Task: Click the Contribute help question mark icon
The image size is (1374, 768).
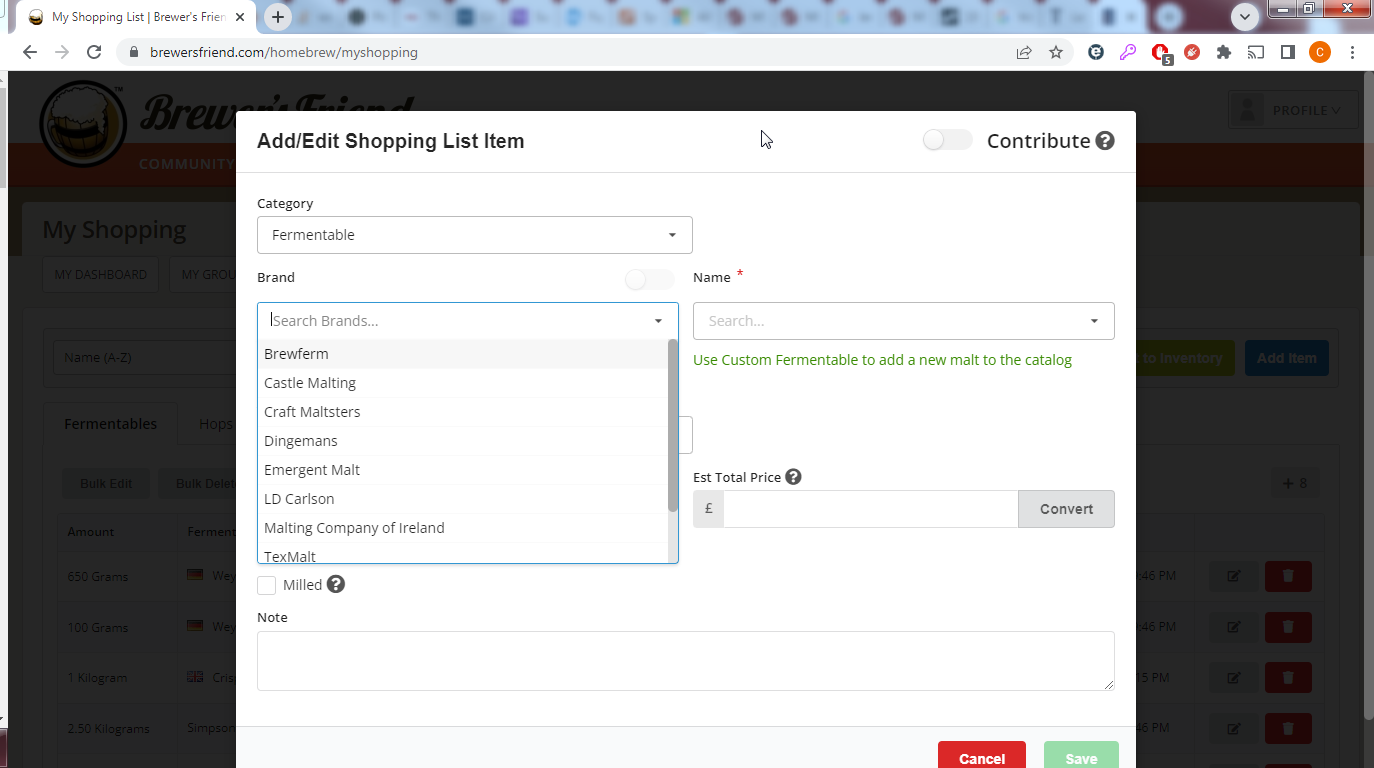Action: click(1105, 141)
